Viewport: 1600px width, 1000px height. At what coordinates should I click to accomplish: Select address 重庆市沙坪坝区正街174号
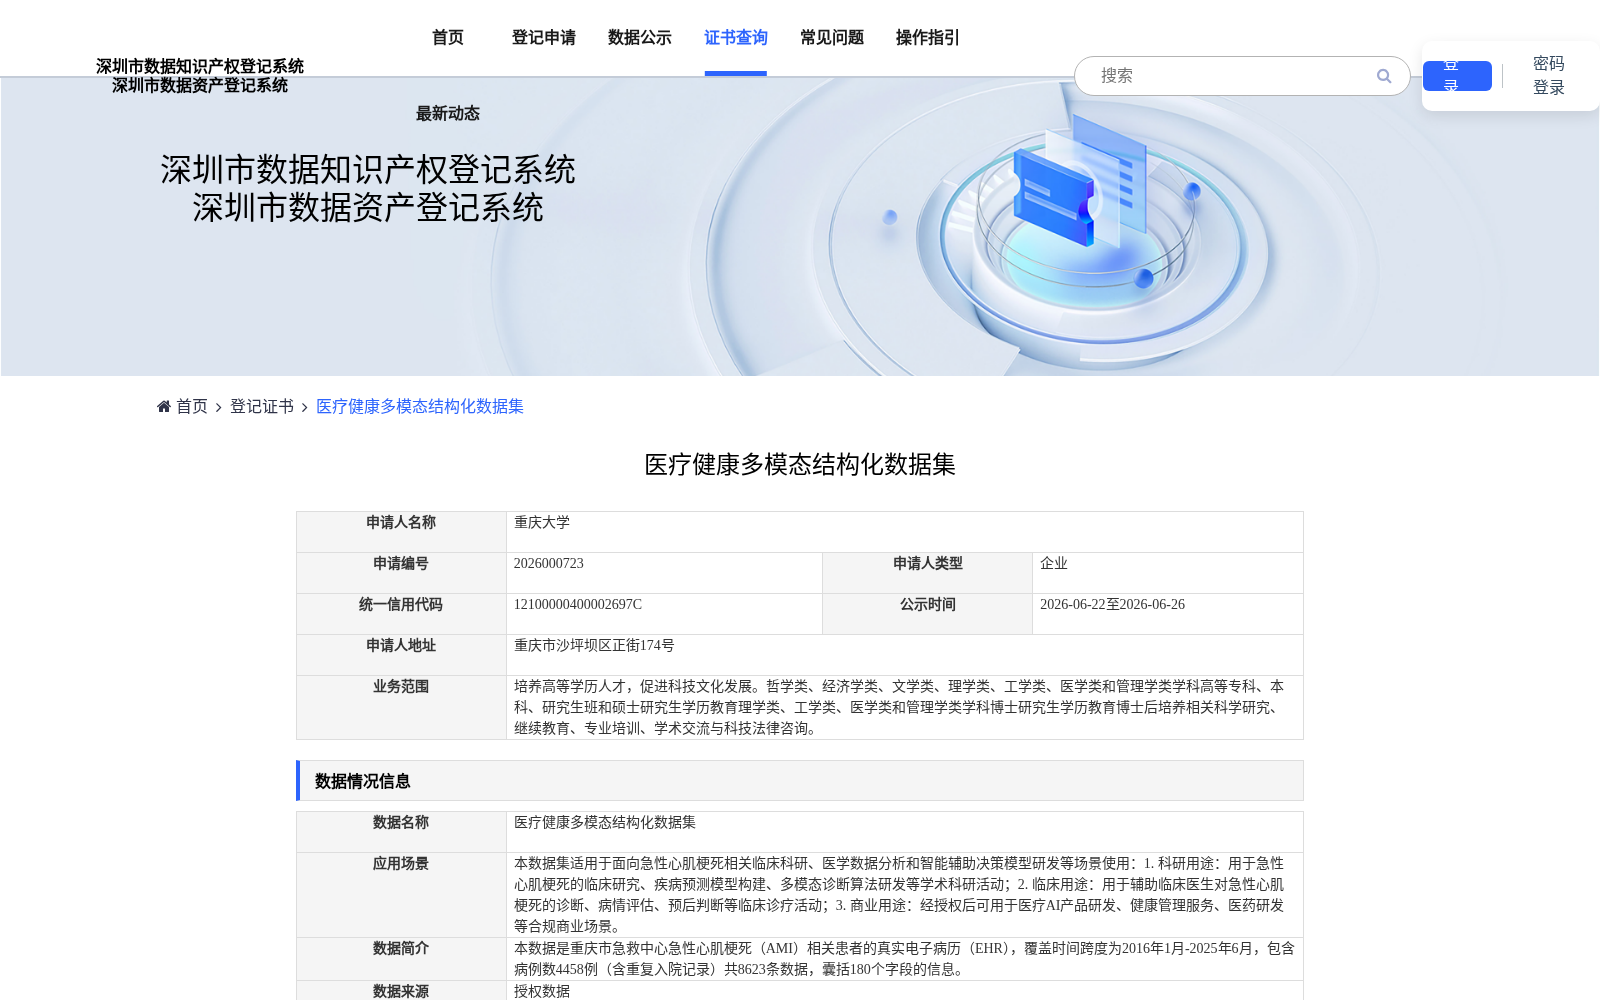click(x=594, y=645)
